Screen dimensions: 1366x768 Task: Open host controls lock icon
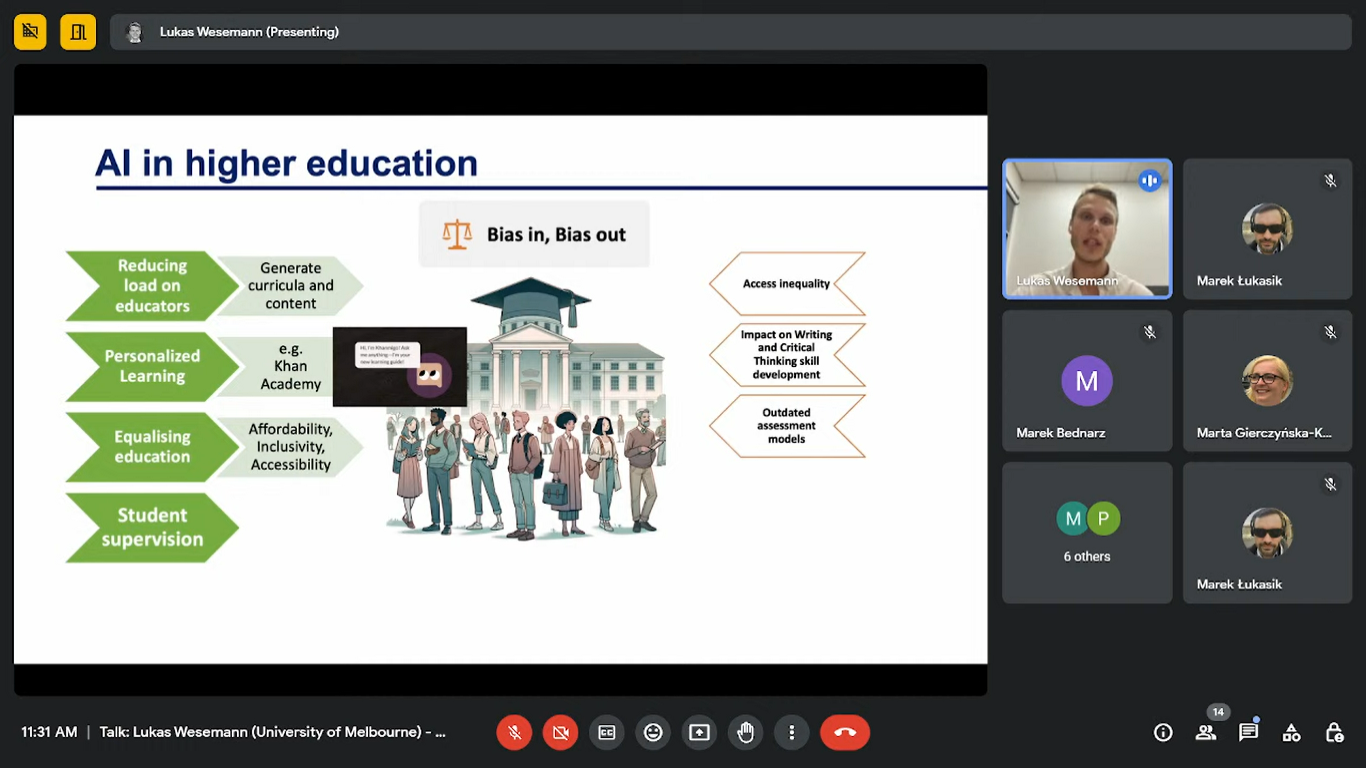(1334, 732)
